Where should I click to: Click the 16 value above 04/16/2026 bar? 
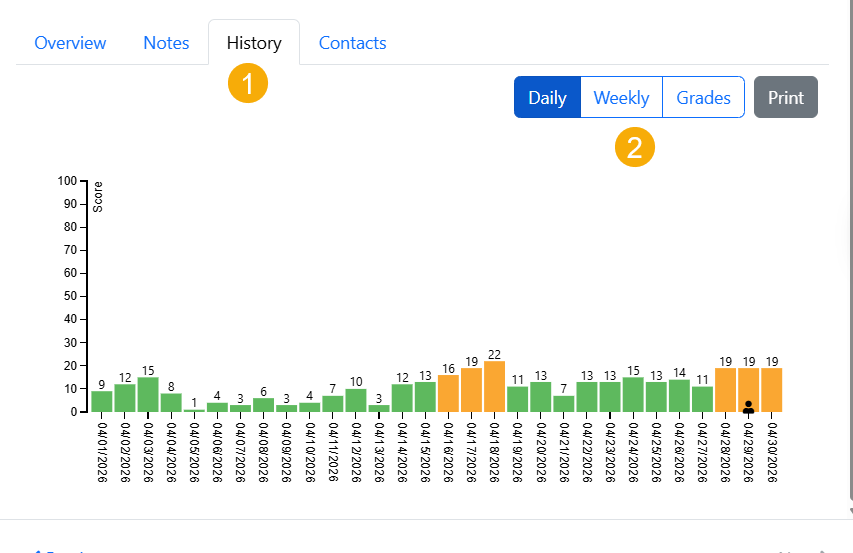pos(448,369)
